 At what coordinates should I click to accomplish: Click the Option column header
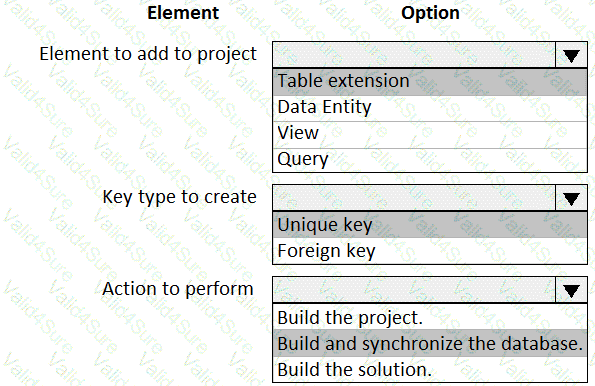(430, 13)
